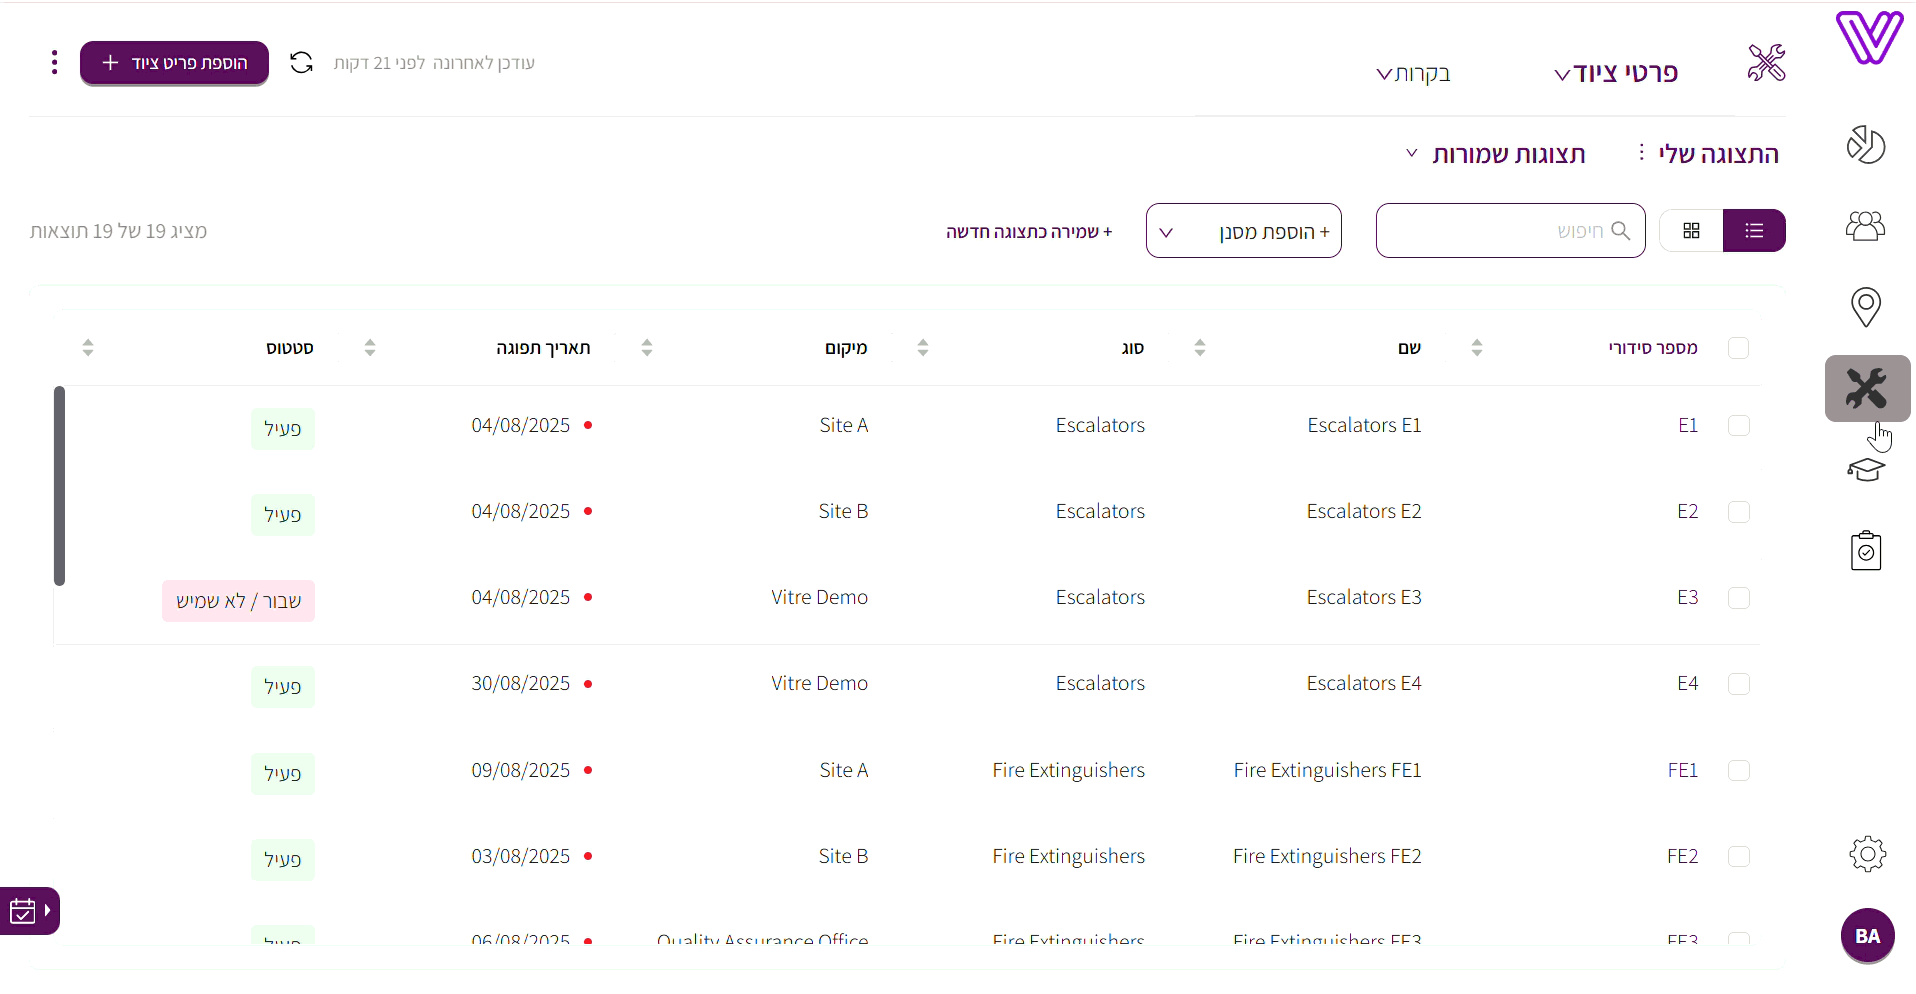The image size is (1916, 994).
Task: Click the purple V logo
Action: point(1869,38)
